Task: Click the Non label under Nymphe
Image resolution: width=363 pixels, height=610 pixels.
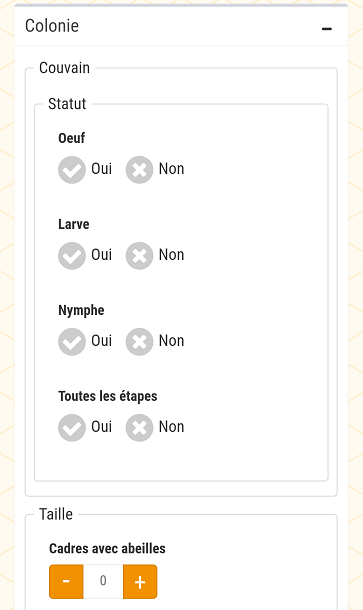Action: [171, 341]
